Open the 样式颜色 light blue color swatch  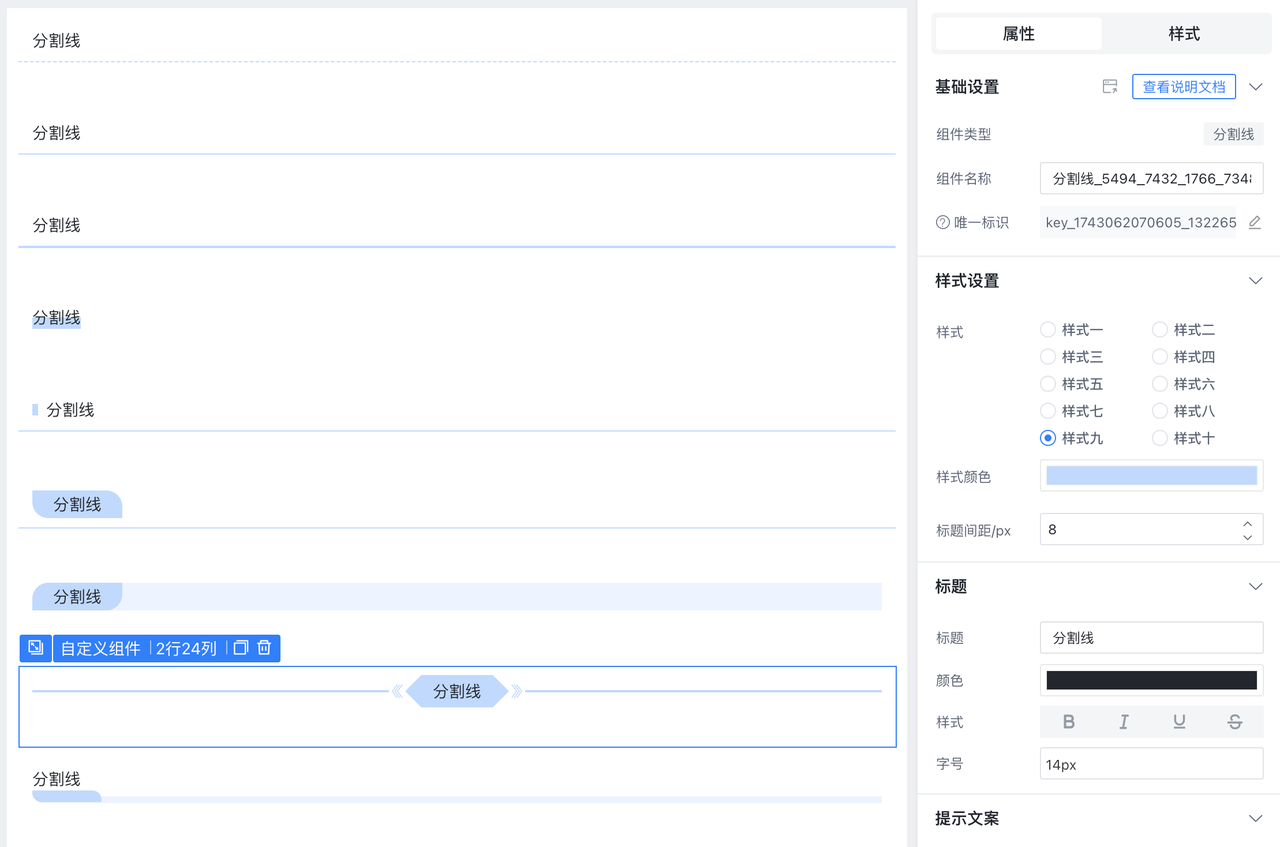pyautogui.click(x=1151, y=476)
